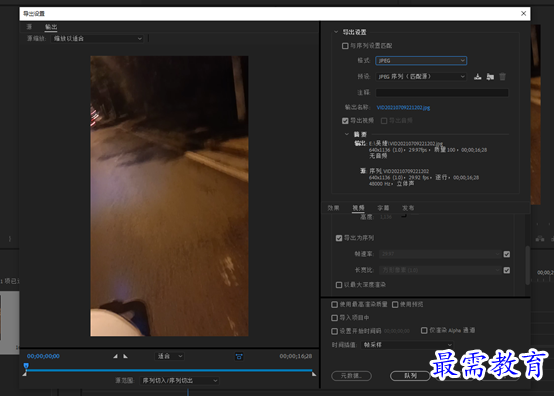Click the set out point icon

coord(125,356)
